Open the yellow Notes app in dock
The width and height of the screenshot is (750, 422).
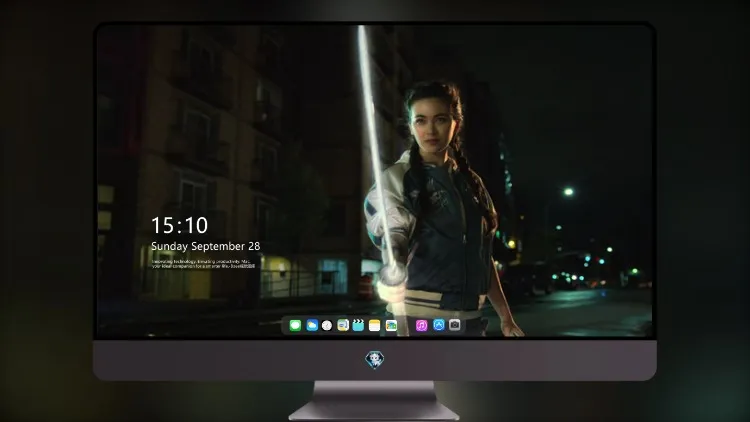point(375,326)
